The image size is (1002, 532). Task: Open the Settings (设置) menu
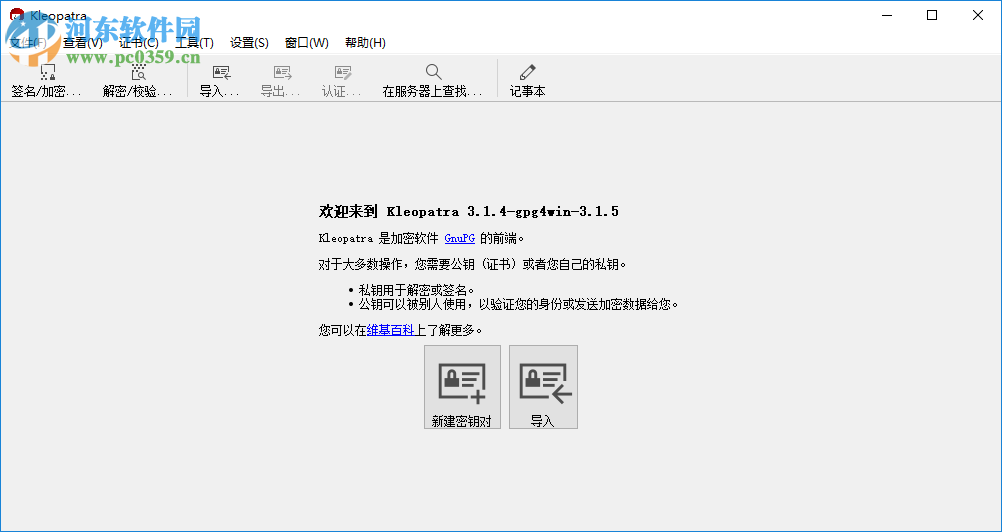click(249, 43)
